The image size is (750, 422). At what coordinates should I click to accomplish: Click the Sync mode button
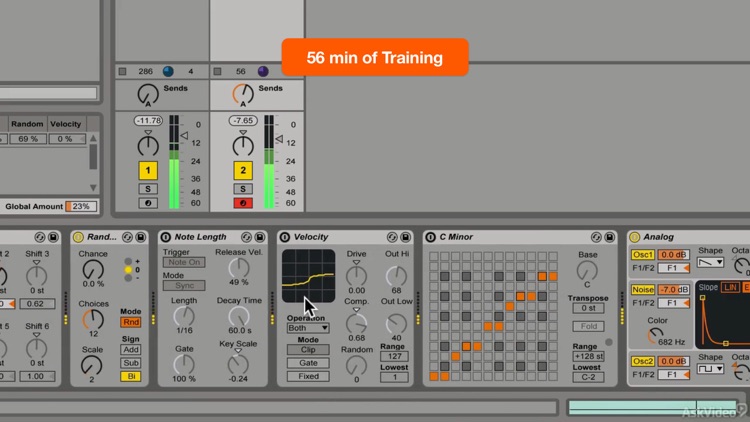[x=184, y=286]
